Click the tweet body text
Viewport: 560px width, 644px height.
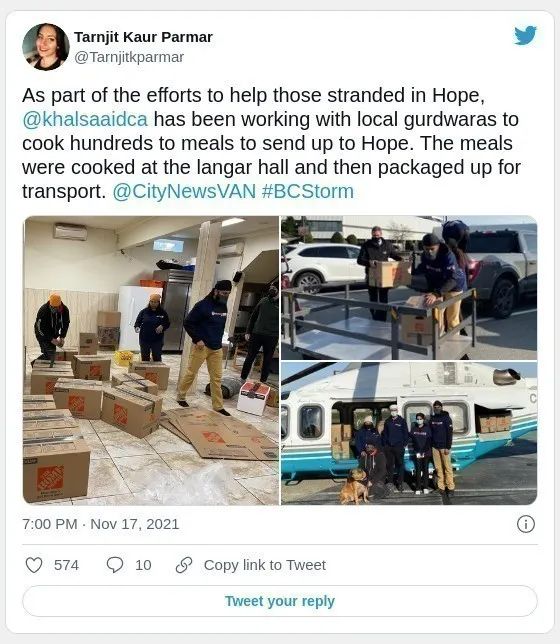[271, 143]
